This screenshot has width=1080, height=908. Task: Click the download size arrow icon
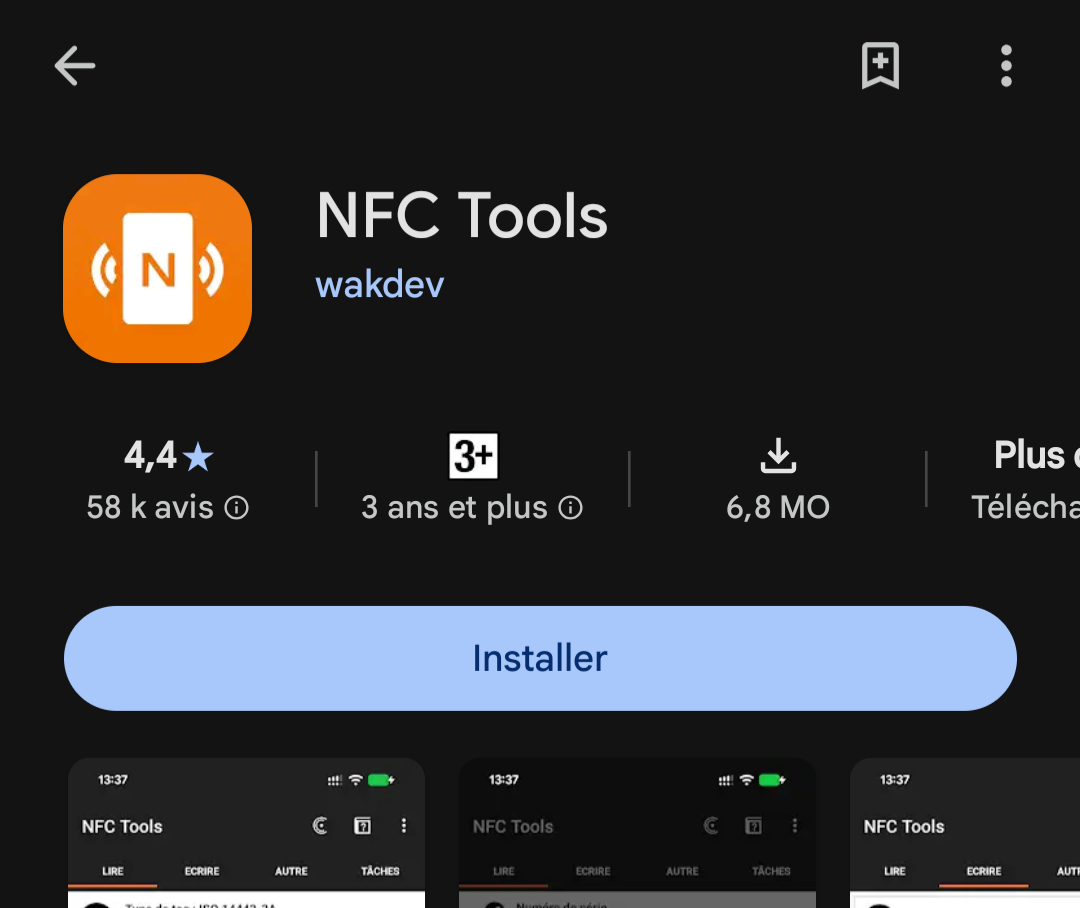click(778, 455)
